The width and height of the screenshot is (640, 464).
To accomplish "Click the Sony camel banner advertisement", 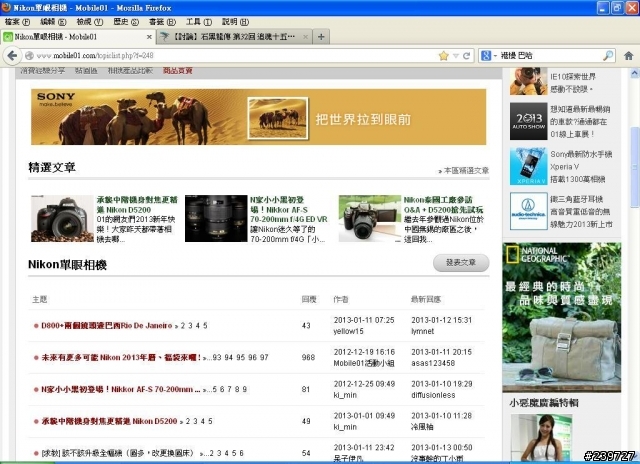I will (258, 117).
